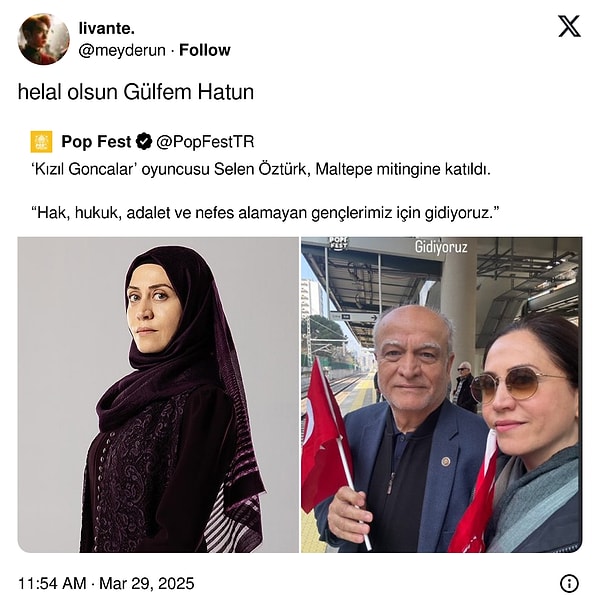Follow the @meyderun account
This screenshot has width=600, height=614.
tap(204, 50)
